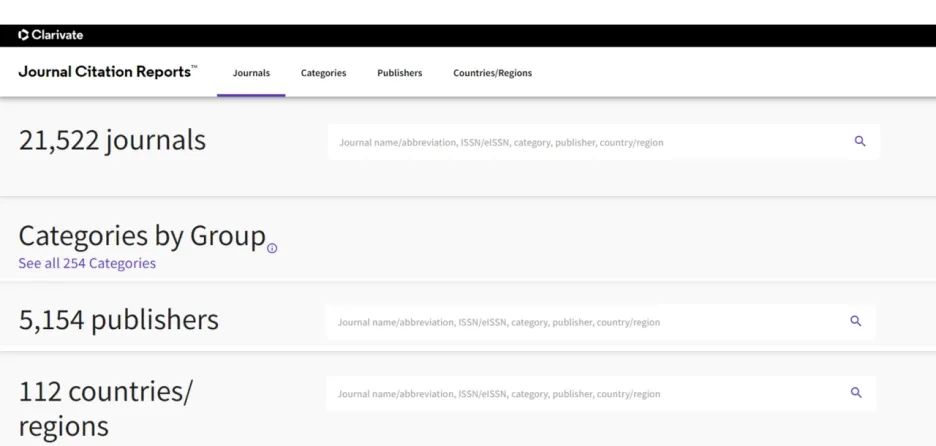
Task: Select the 5,154 publishers heading
Action: tap(119, 320)
